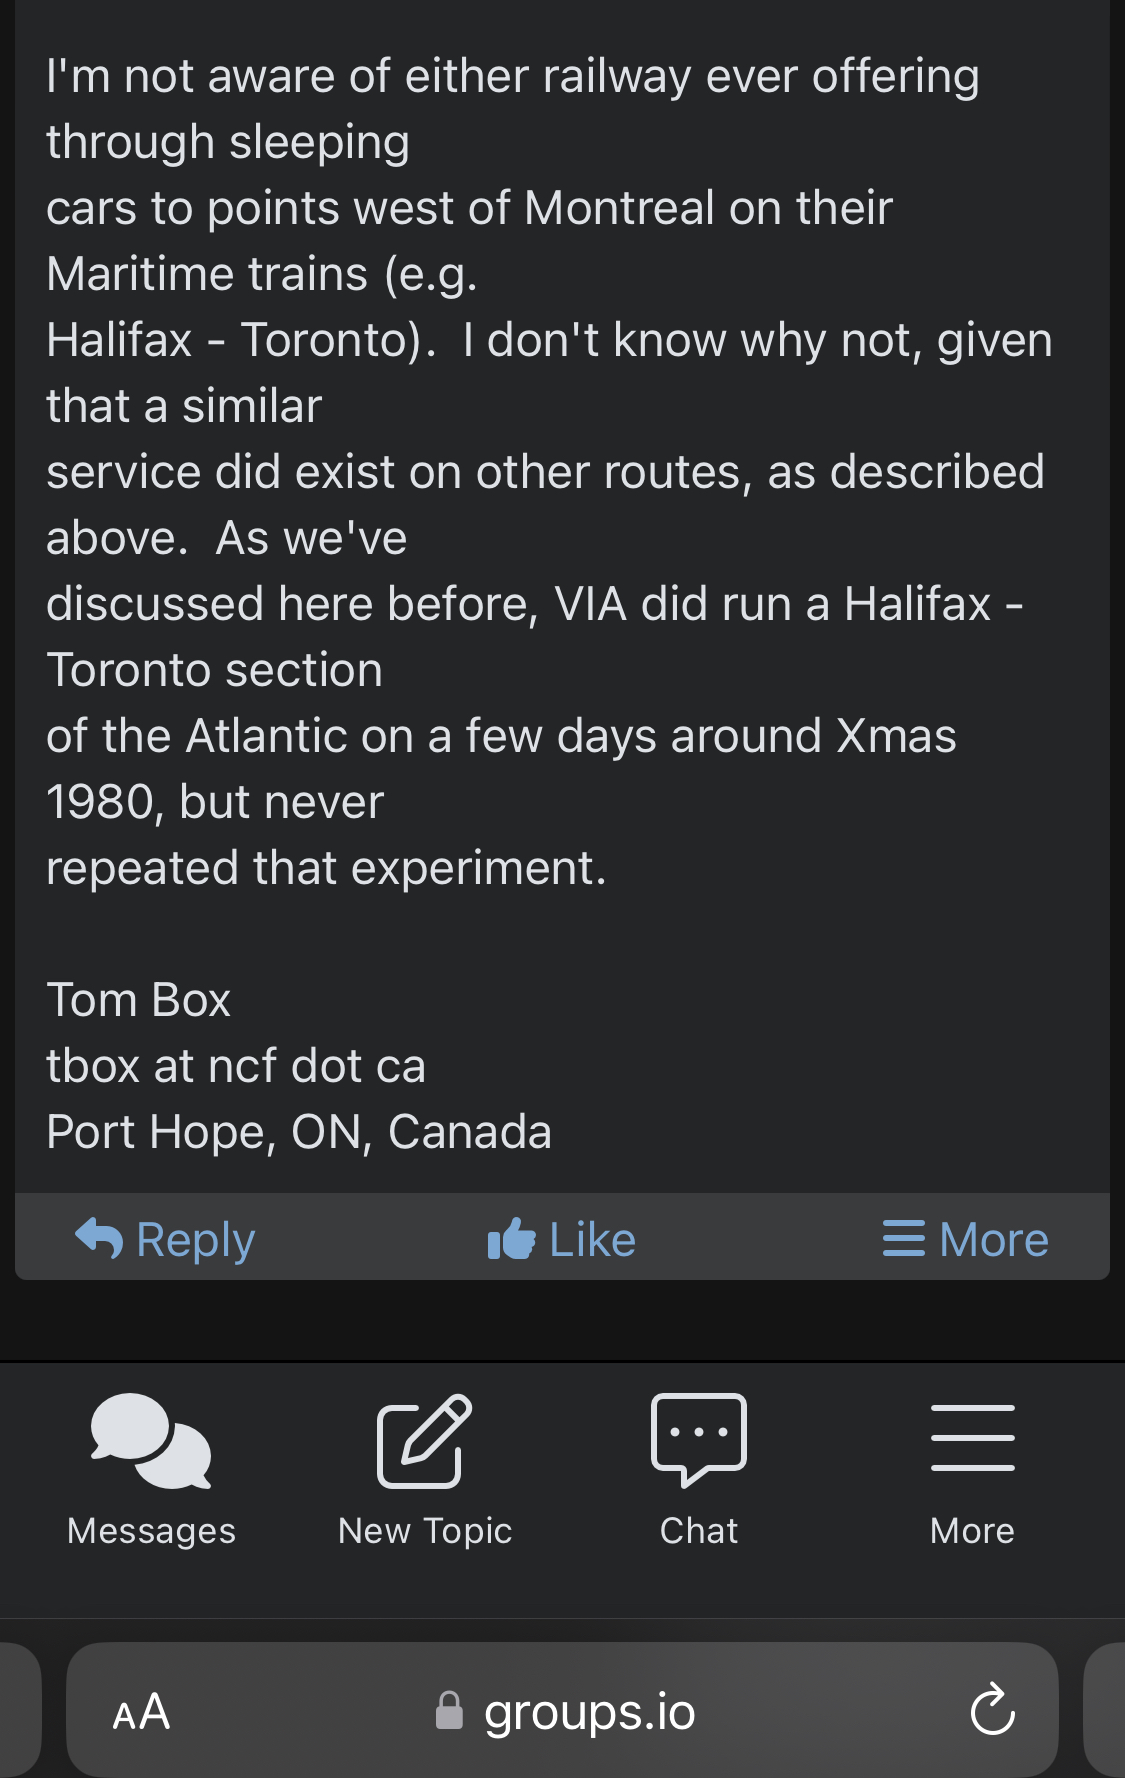1125x1778 pixels.
Task: Select the "New Topic" tab label
Action: [x=425, y=1530]
